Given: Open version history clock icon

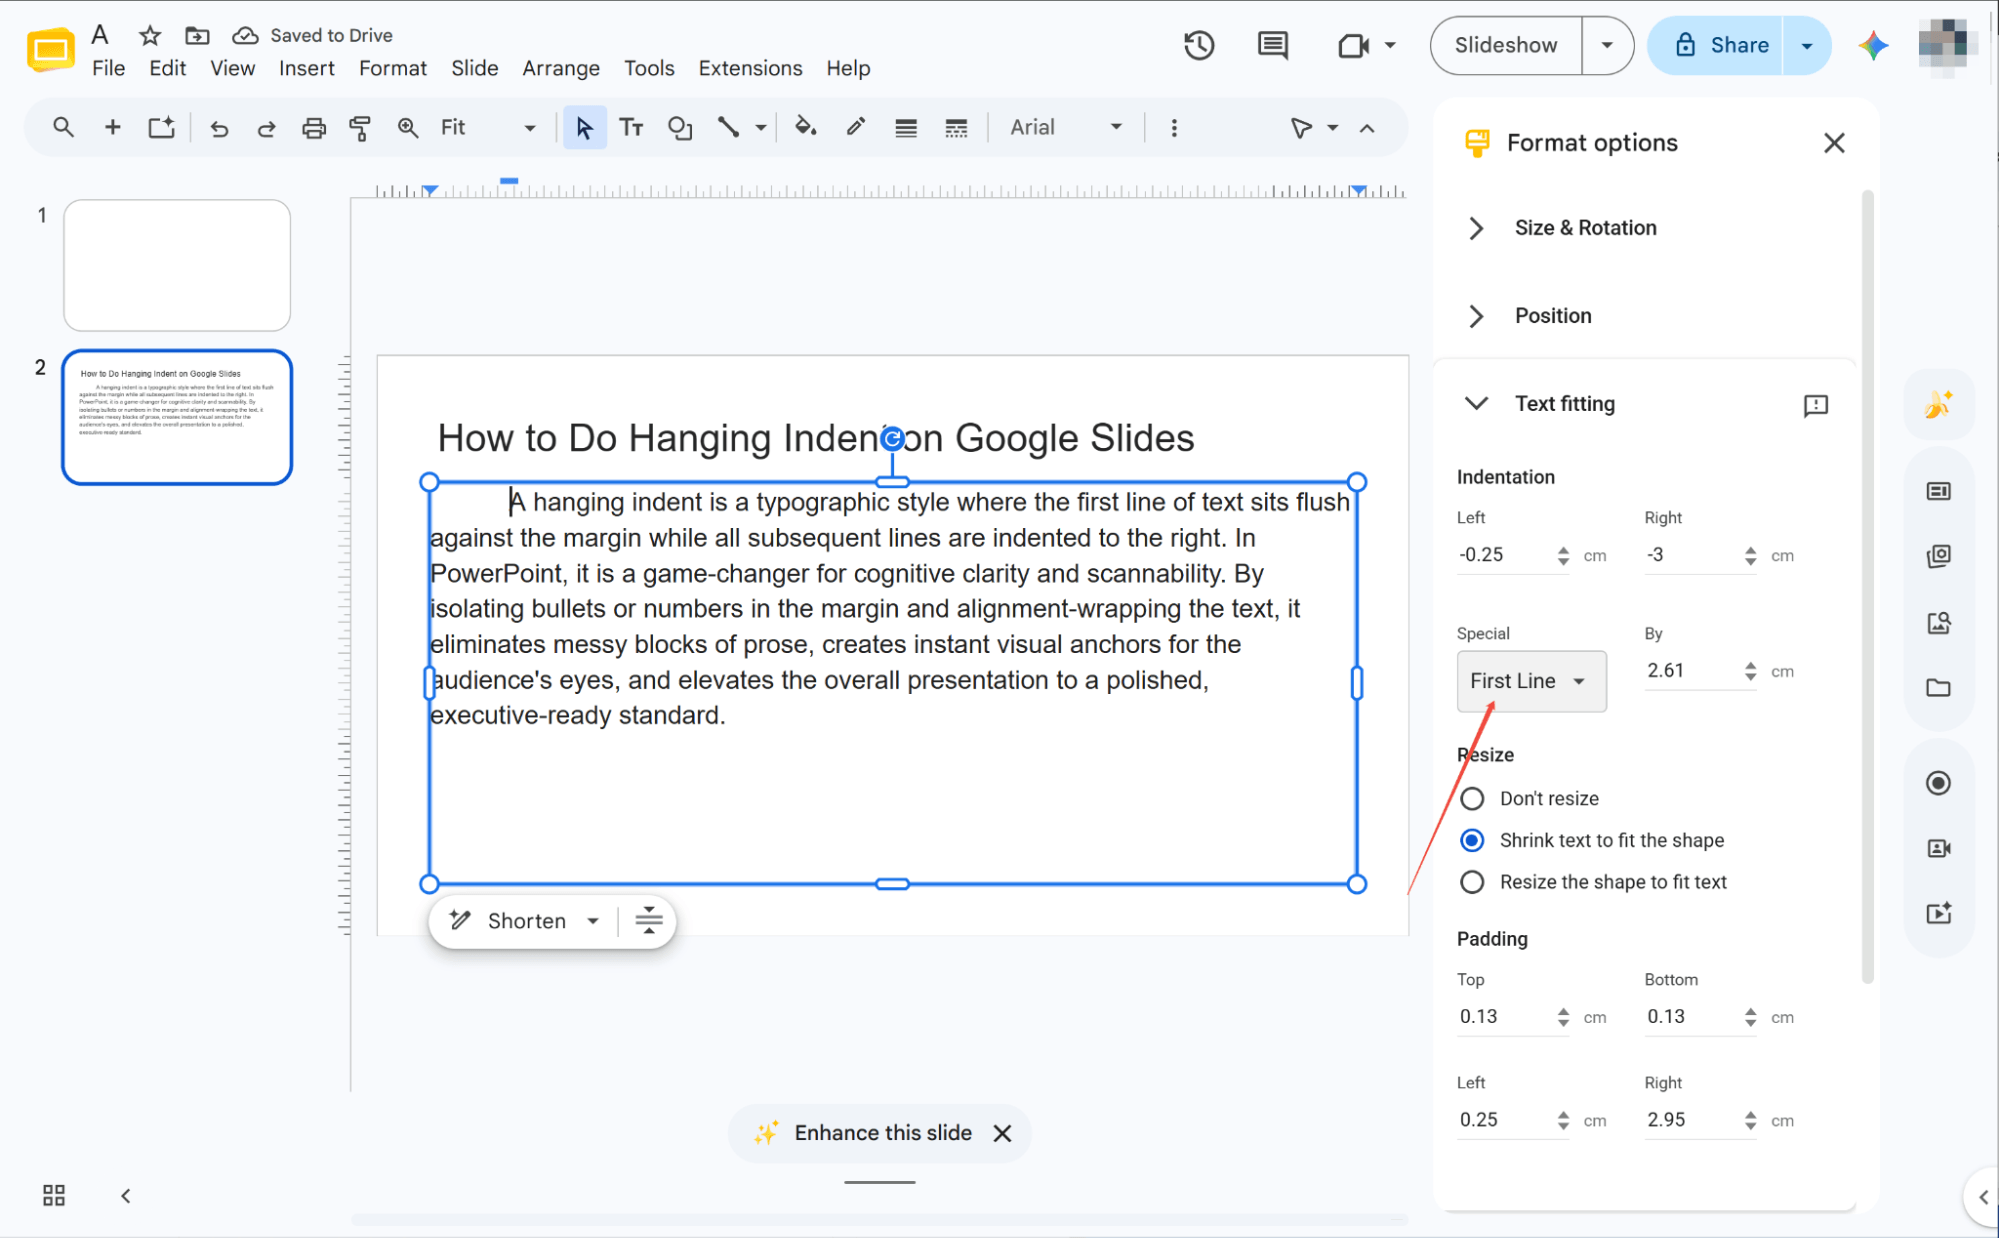Looking at the screenshot, I should [1199, 45].
